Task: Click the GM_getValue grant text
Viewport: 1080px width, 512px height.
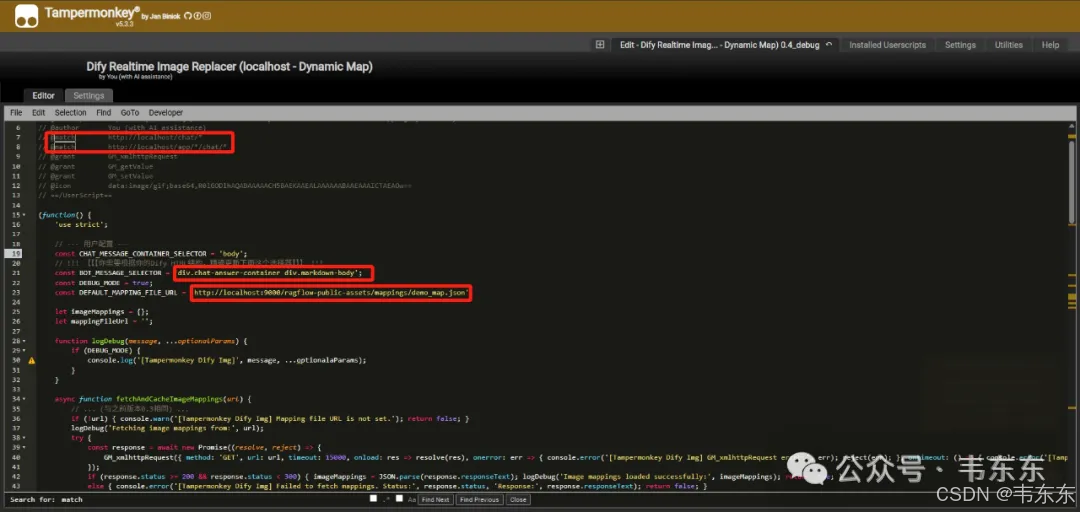Action: (130, 166)
